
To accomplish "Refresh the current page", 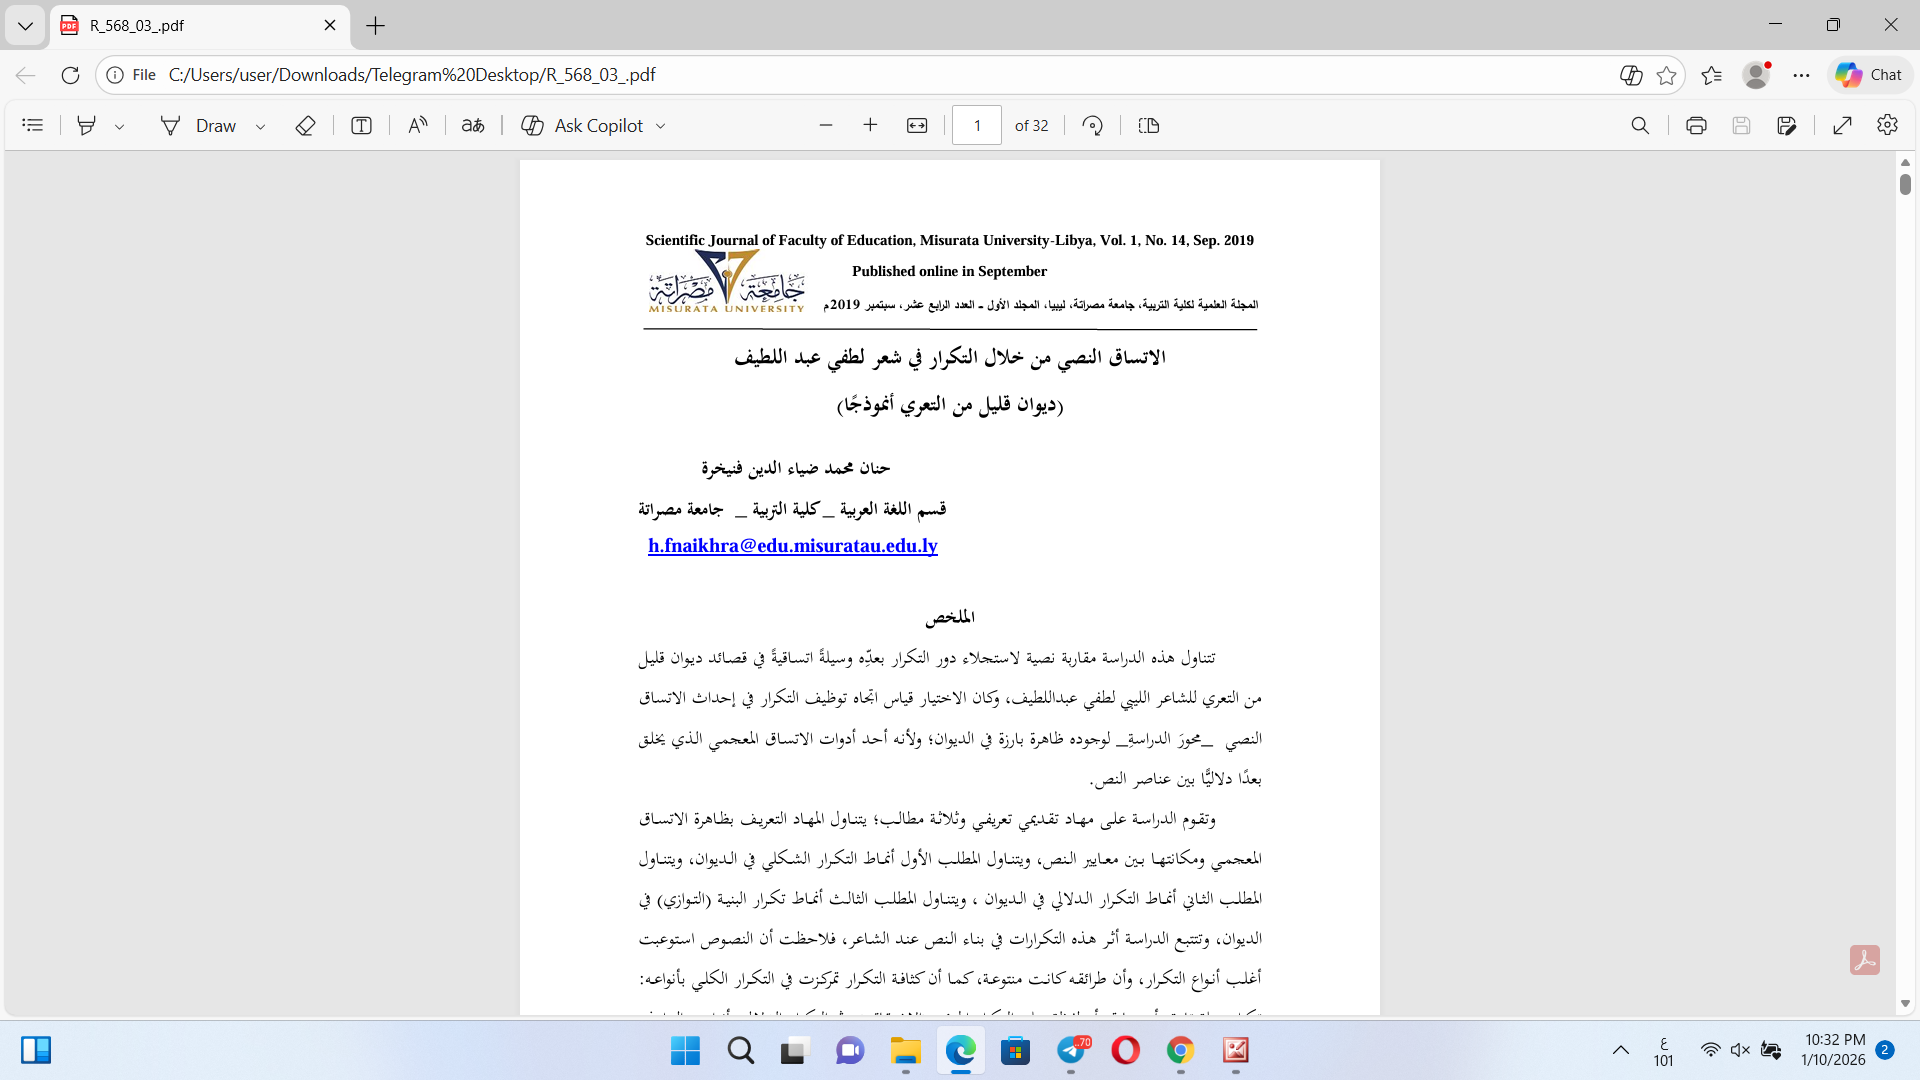I will (x=70, y=75).
